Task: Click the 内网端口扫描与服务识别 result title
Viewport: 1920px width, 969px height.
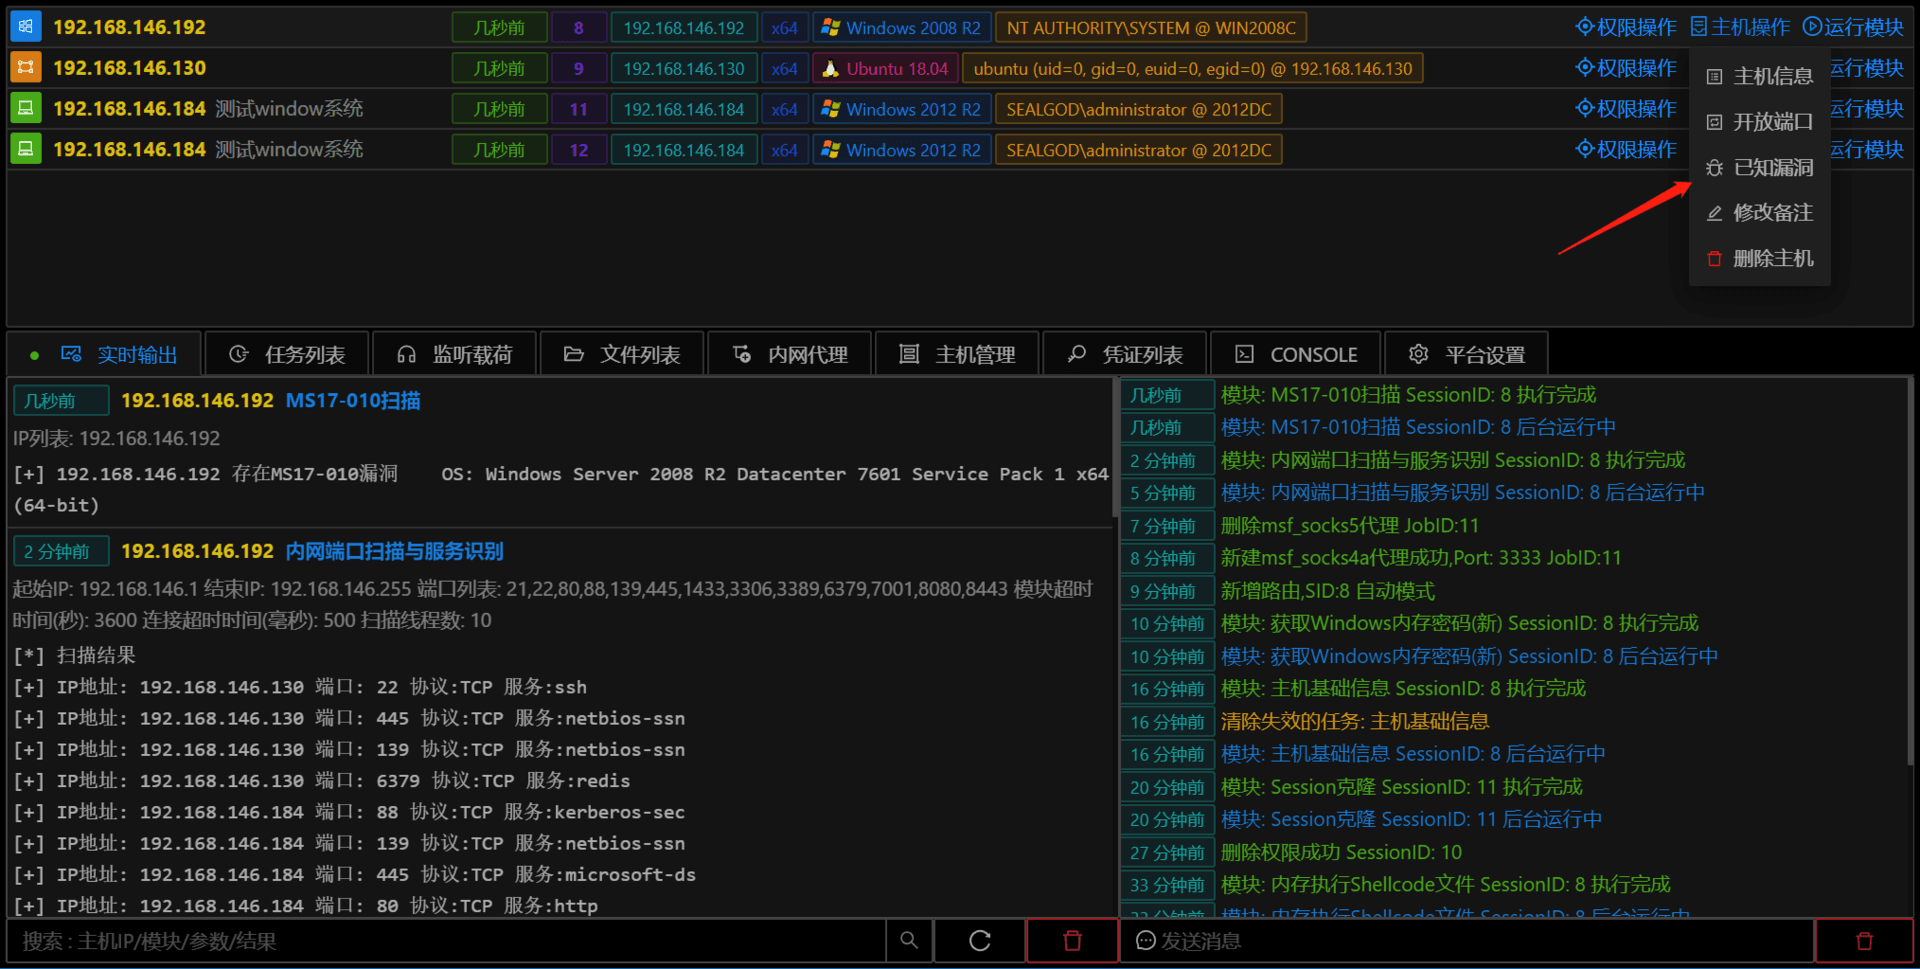Action: 394,552
